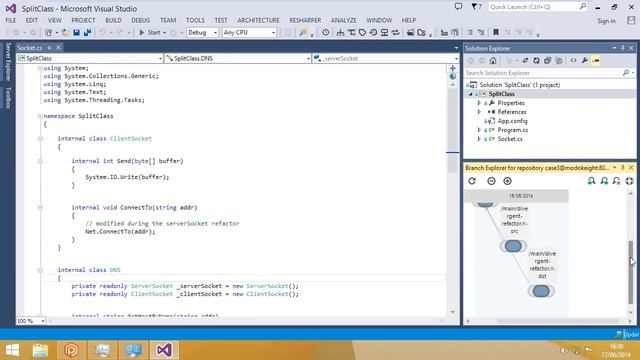This screenshot has width=640, height=360.
Task: Click the lifebuoy icon in Branch Explorer
Action: point(629,181)
